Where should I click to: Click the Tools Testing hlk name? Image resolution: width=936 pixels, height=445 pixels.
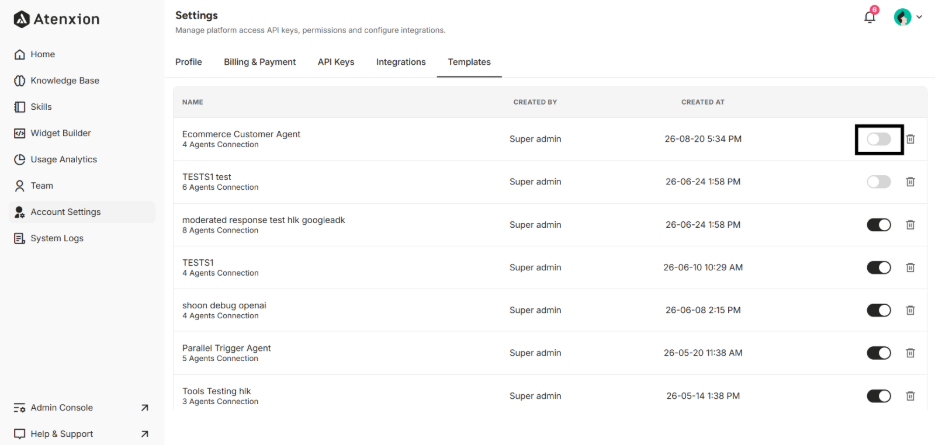coord(217,391)
